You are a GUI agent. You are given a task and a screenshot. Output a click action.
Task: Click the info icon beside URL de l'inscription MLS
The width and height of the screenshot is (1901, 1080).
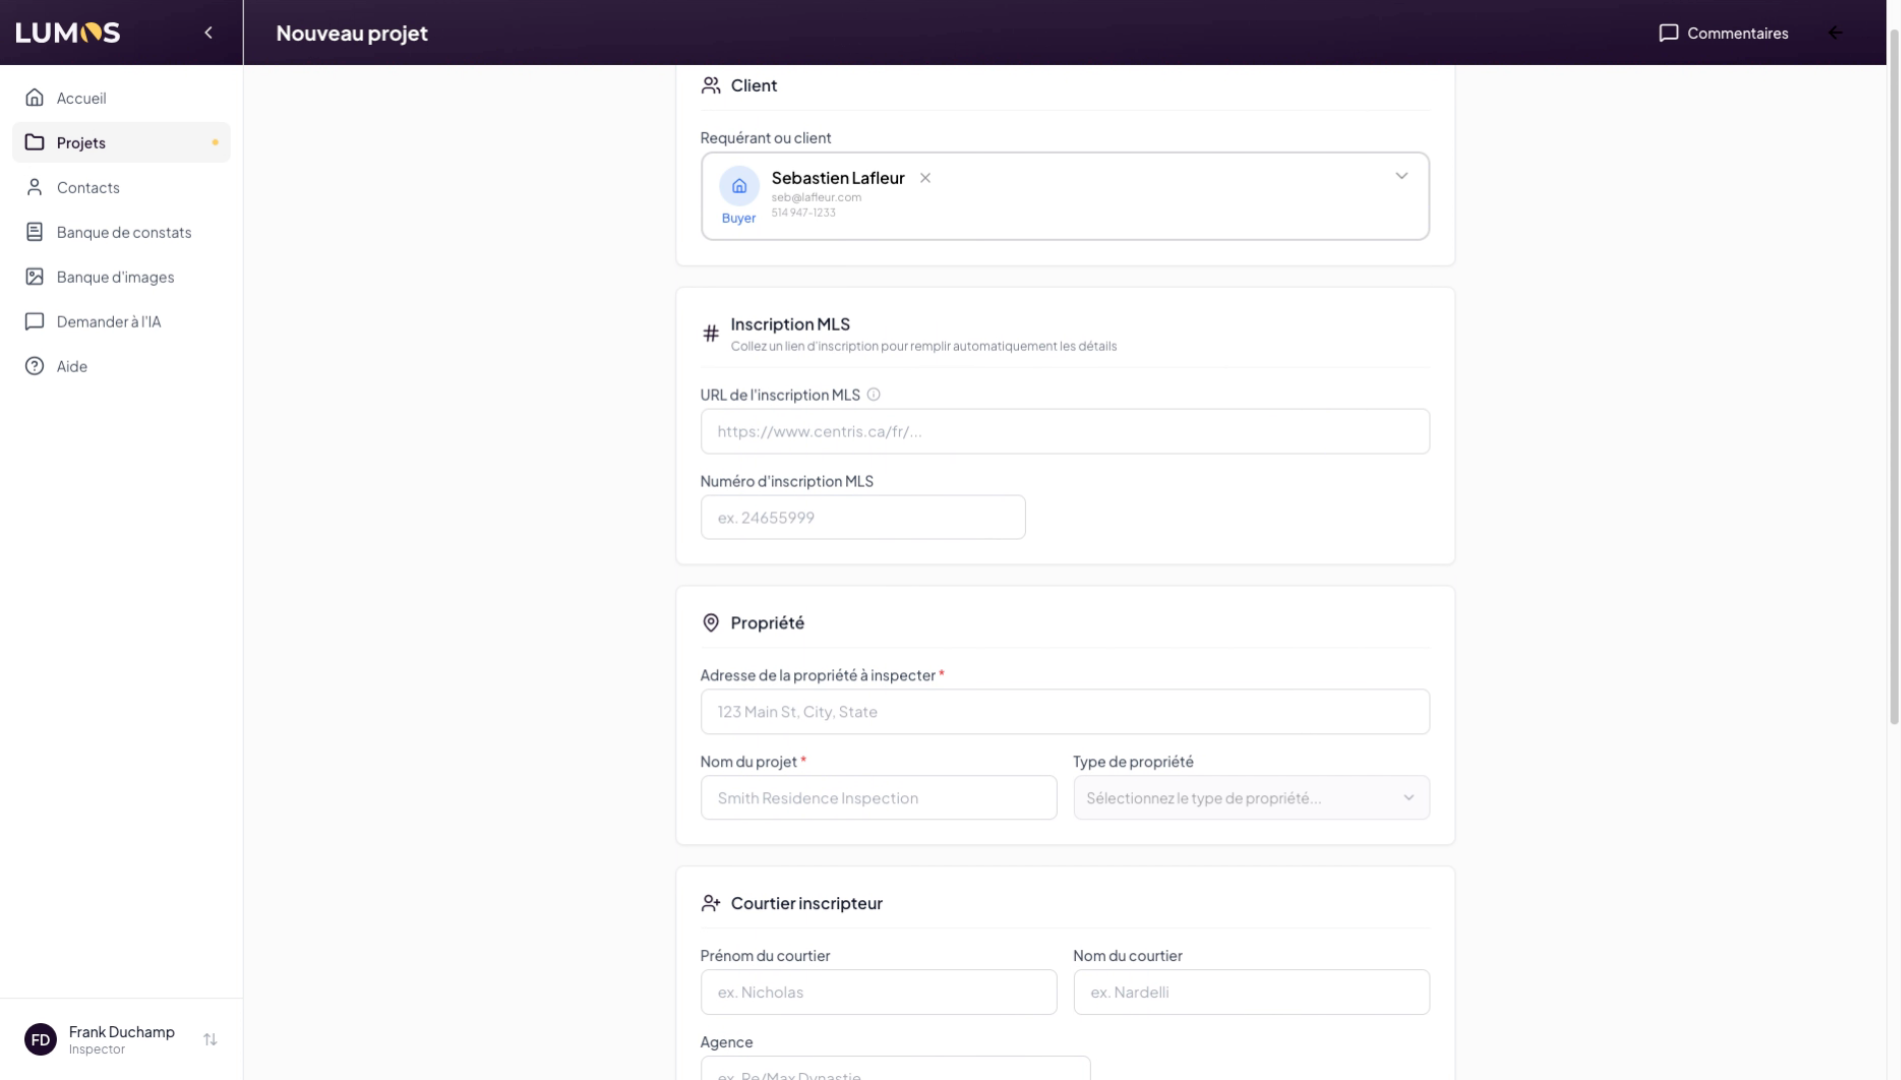pyautogui.click(x=873, y=395)
